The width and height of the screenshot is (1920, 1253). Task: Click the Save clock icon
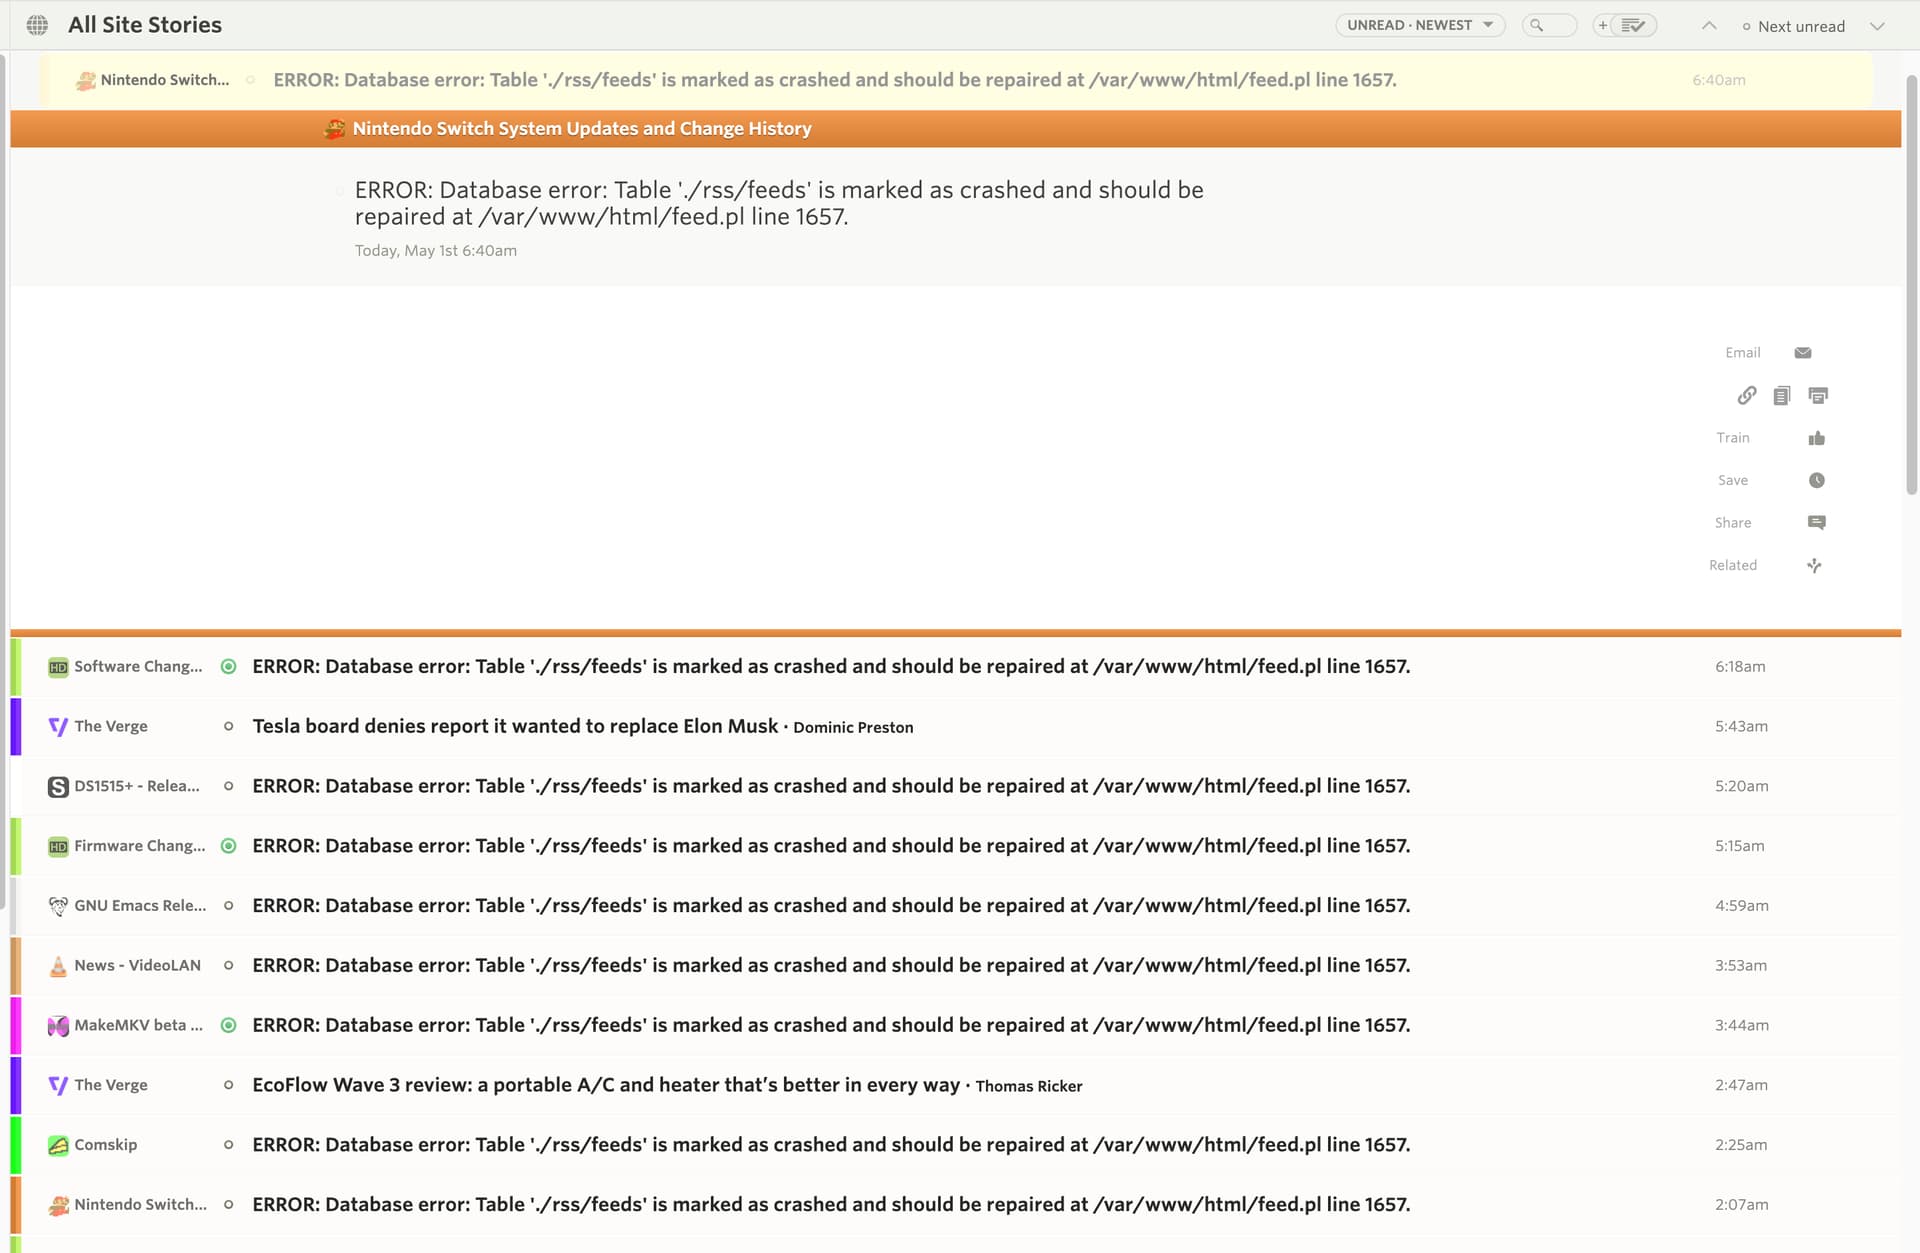pos(1817,480)
